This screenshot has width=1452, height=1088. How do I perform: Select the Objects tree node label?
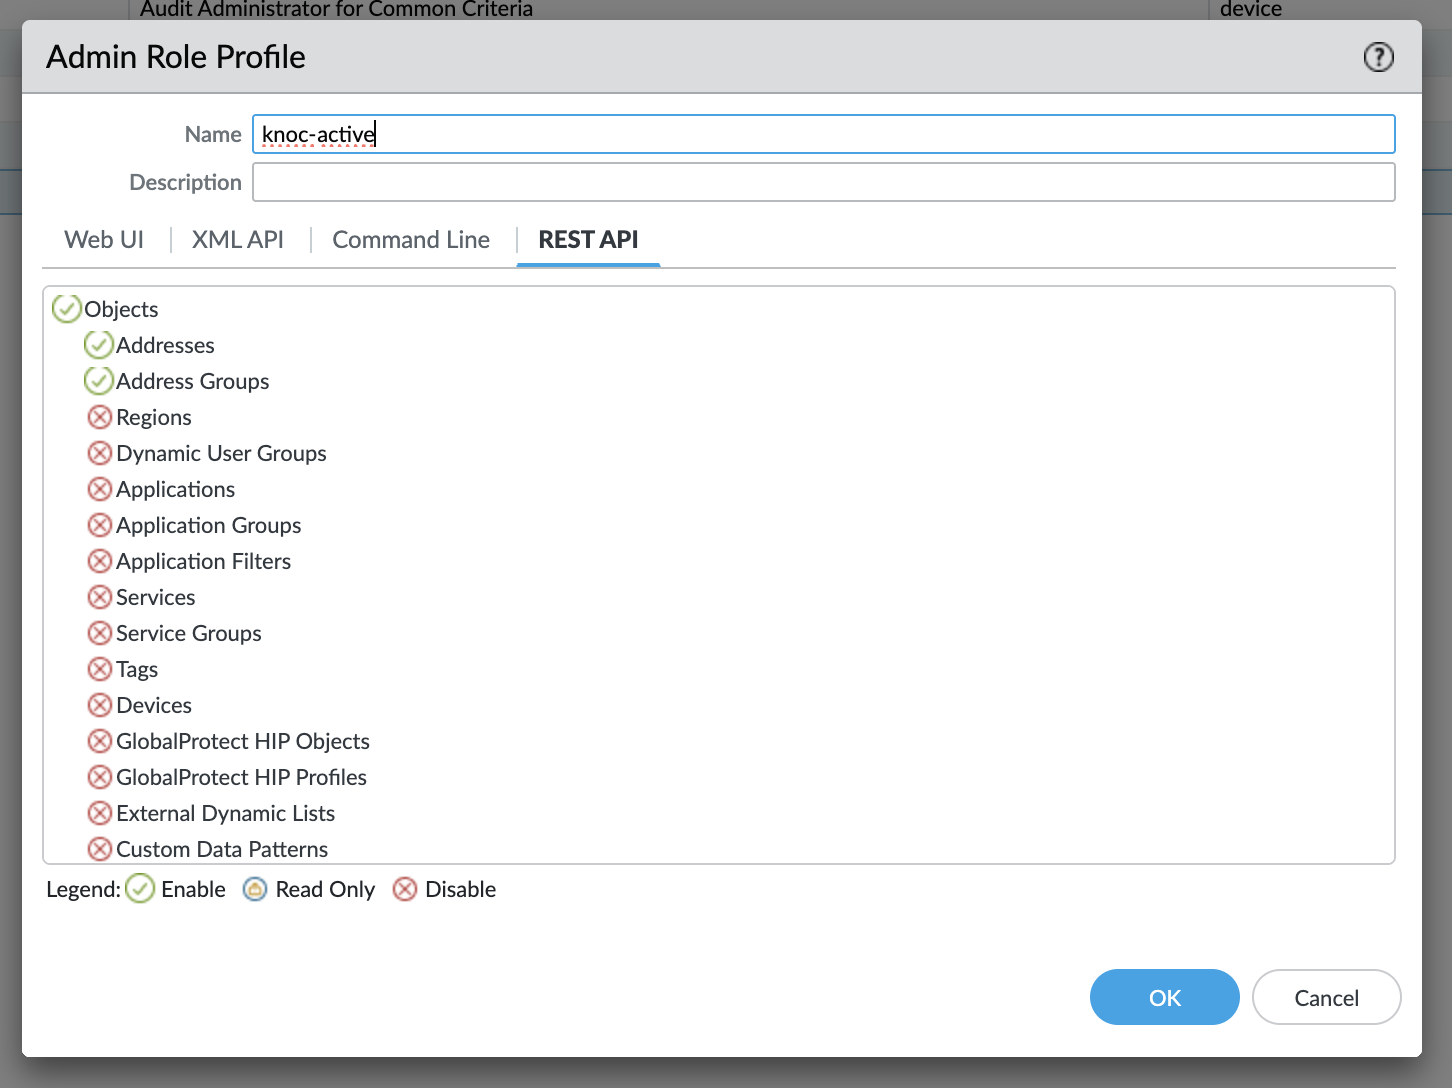pos(121,309)
